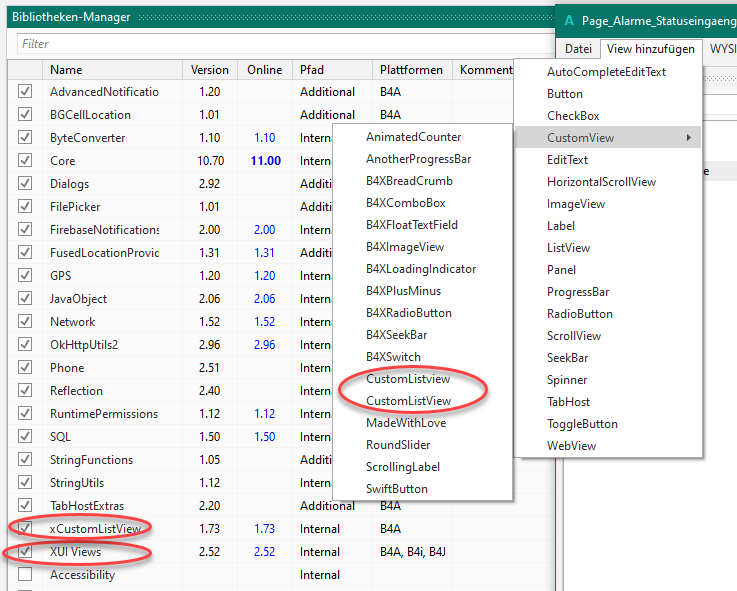Uncheck the XUI Views library checkbox
Viewport: 737px width, 591px height.
click(x=25, y=552)
